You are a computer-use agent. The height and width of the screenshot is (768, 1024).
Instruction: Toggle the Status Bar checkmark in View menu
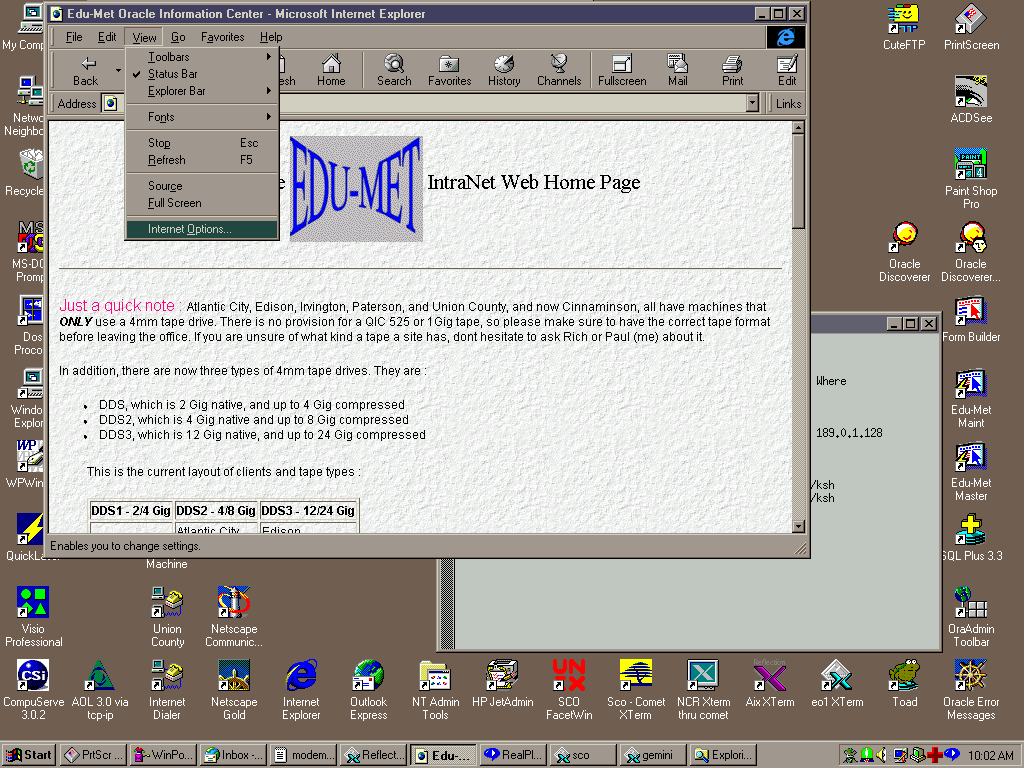202,74
